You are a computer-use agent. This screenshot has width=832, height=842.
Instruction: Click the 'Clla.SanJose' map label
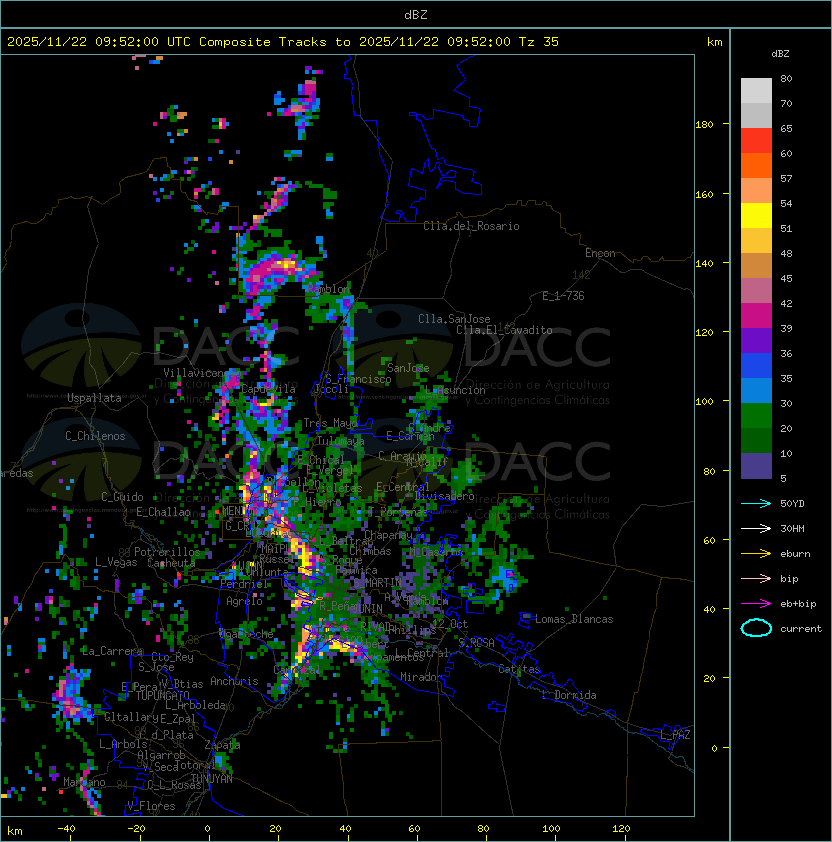(x=454, y=319)
